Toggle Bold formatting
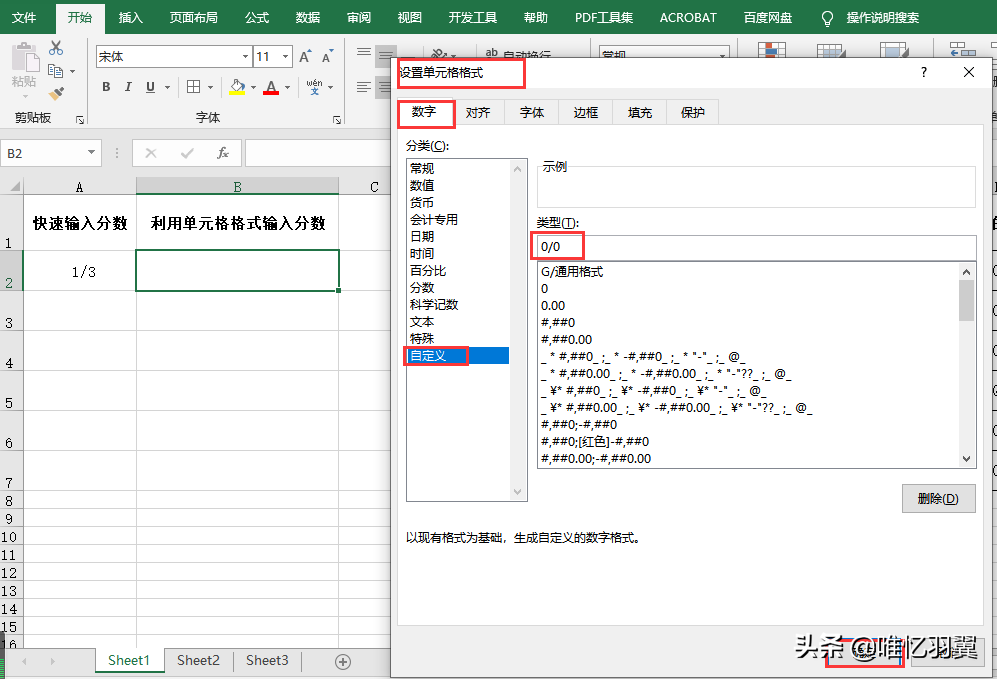Screen dimensions: 997x679 click(x=106, y=87)
